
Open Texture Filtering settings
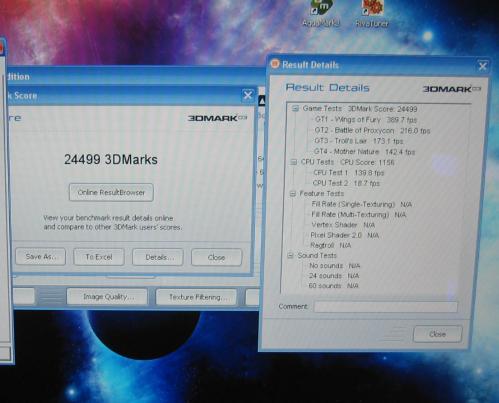(x=196, y=297)
